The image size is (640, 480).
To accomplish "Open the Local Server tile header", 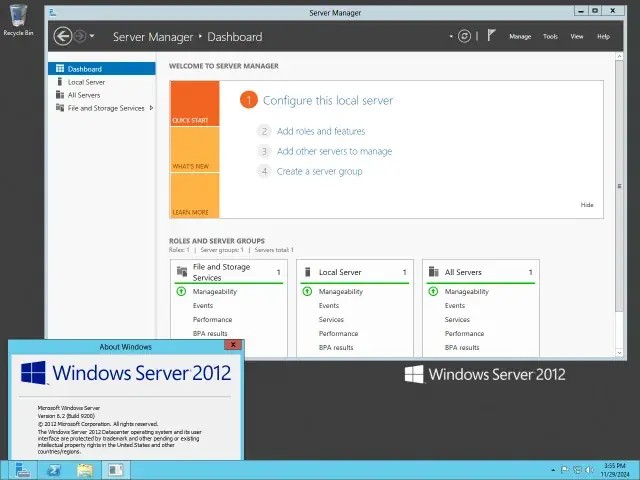I will [x=354, y=272].
